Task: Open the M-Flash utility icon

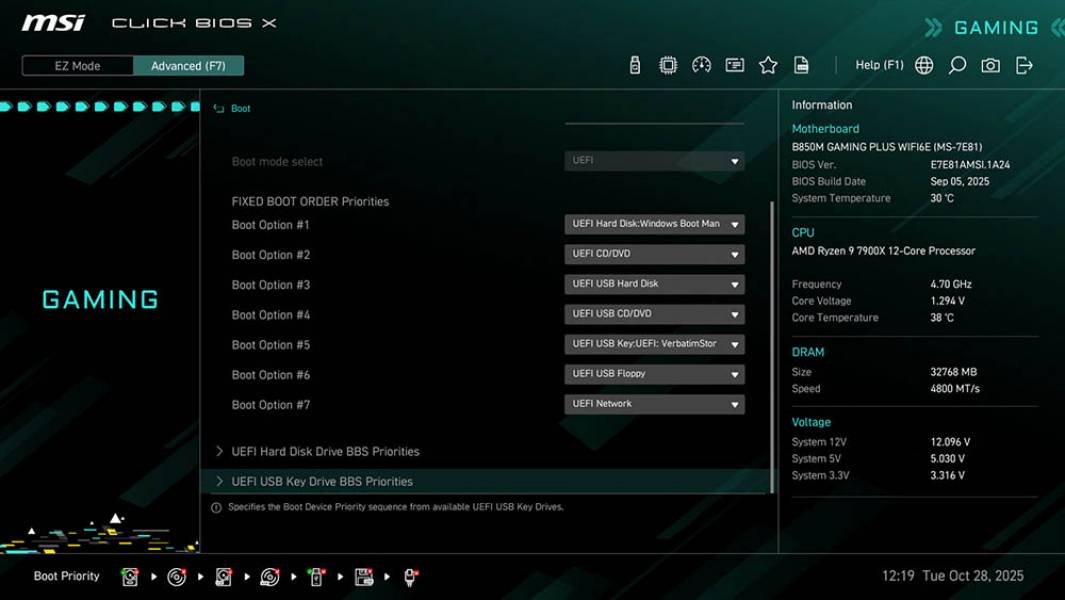Action: 634,64
